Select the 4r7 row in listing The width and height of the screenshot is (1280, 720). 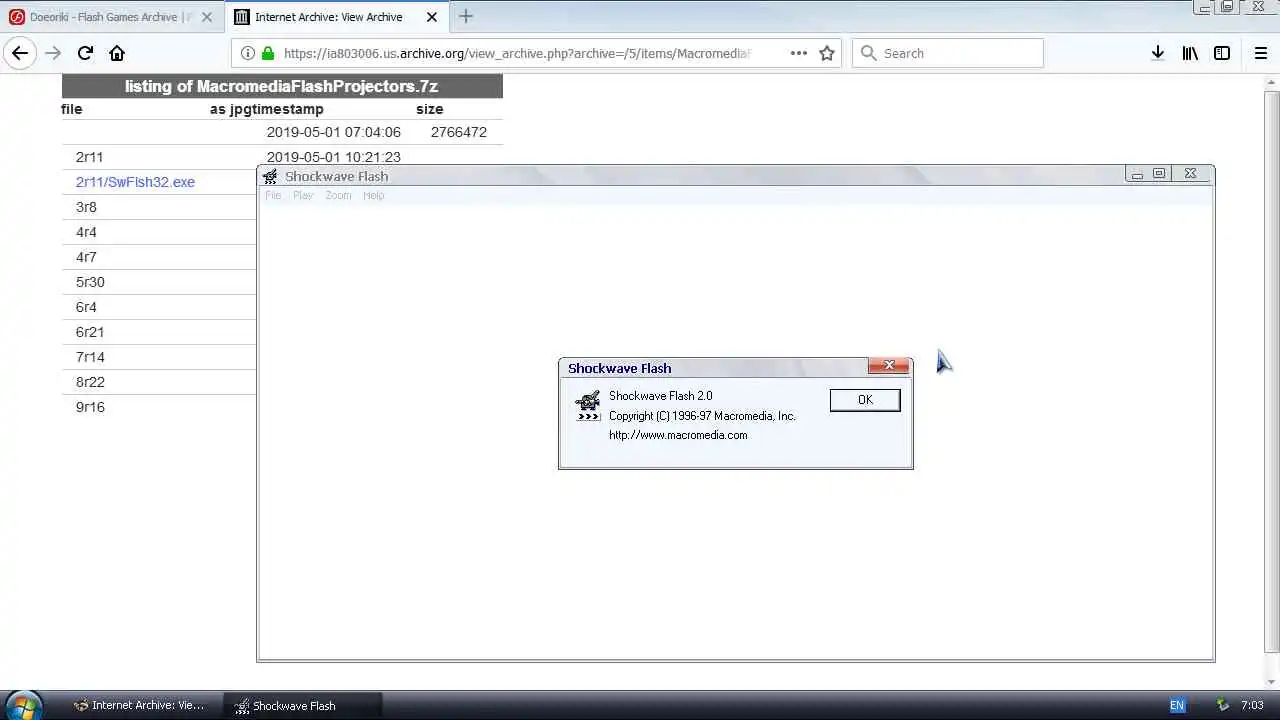86,257
